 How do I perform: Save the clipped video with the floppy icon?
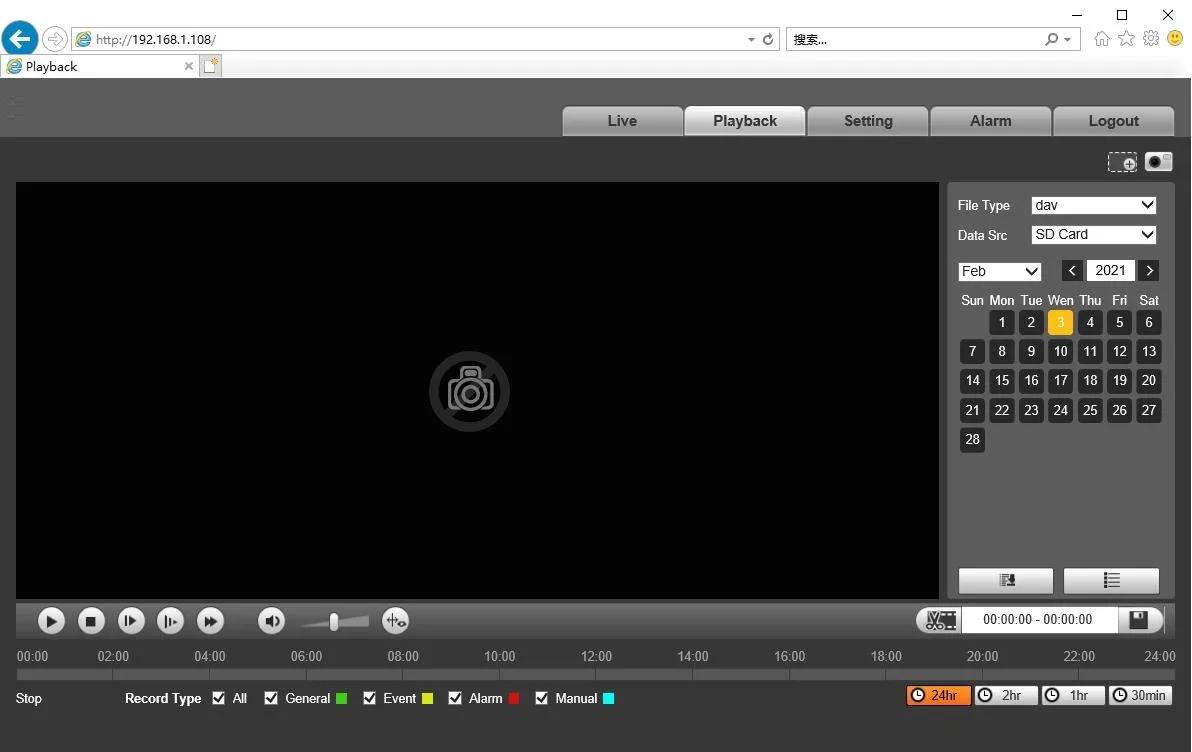(1139, 620)
